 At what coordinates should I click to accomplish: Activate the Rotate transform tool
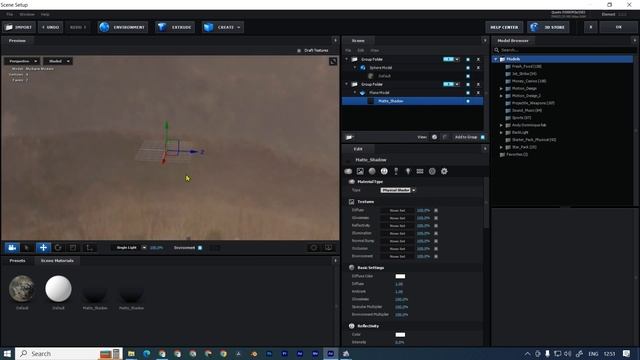coord(58,247)
